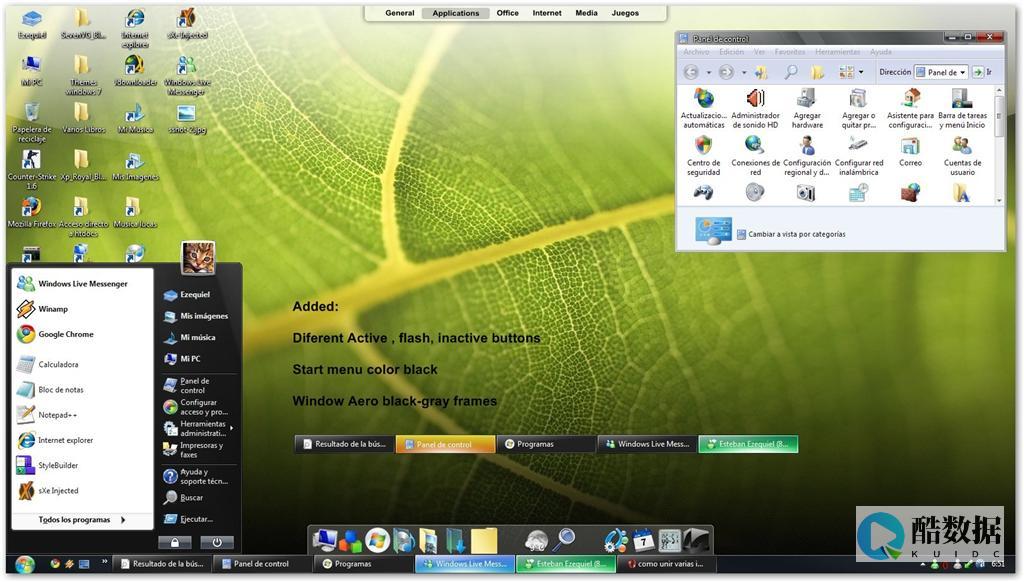This screenshot has width=1024, height=582.
Task: Click the lock button in Start menu
Action: pos(174,543)
